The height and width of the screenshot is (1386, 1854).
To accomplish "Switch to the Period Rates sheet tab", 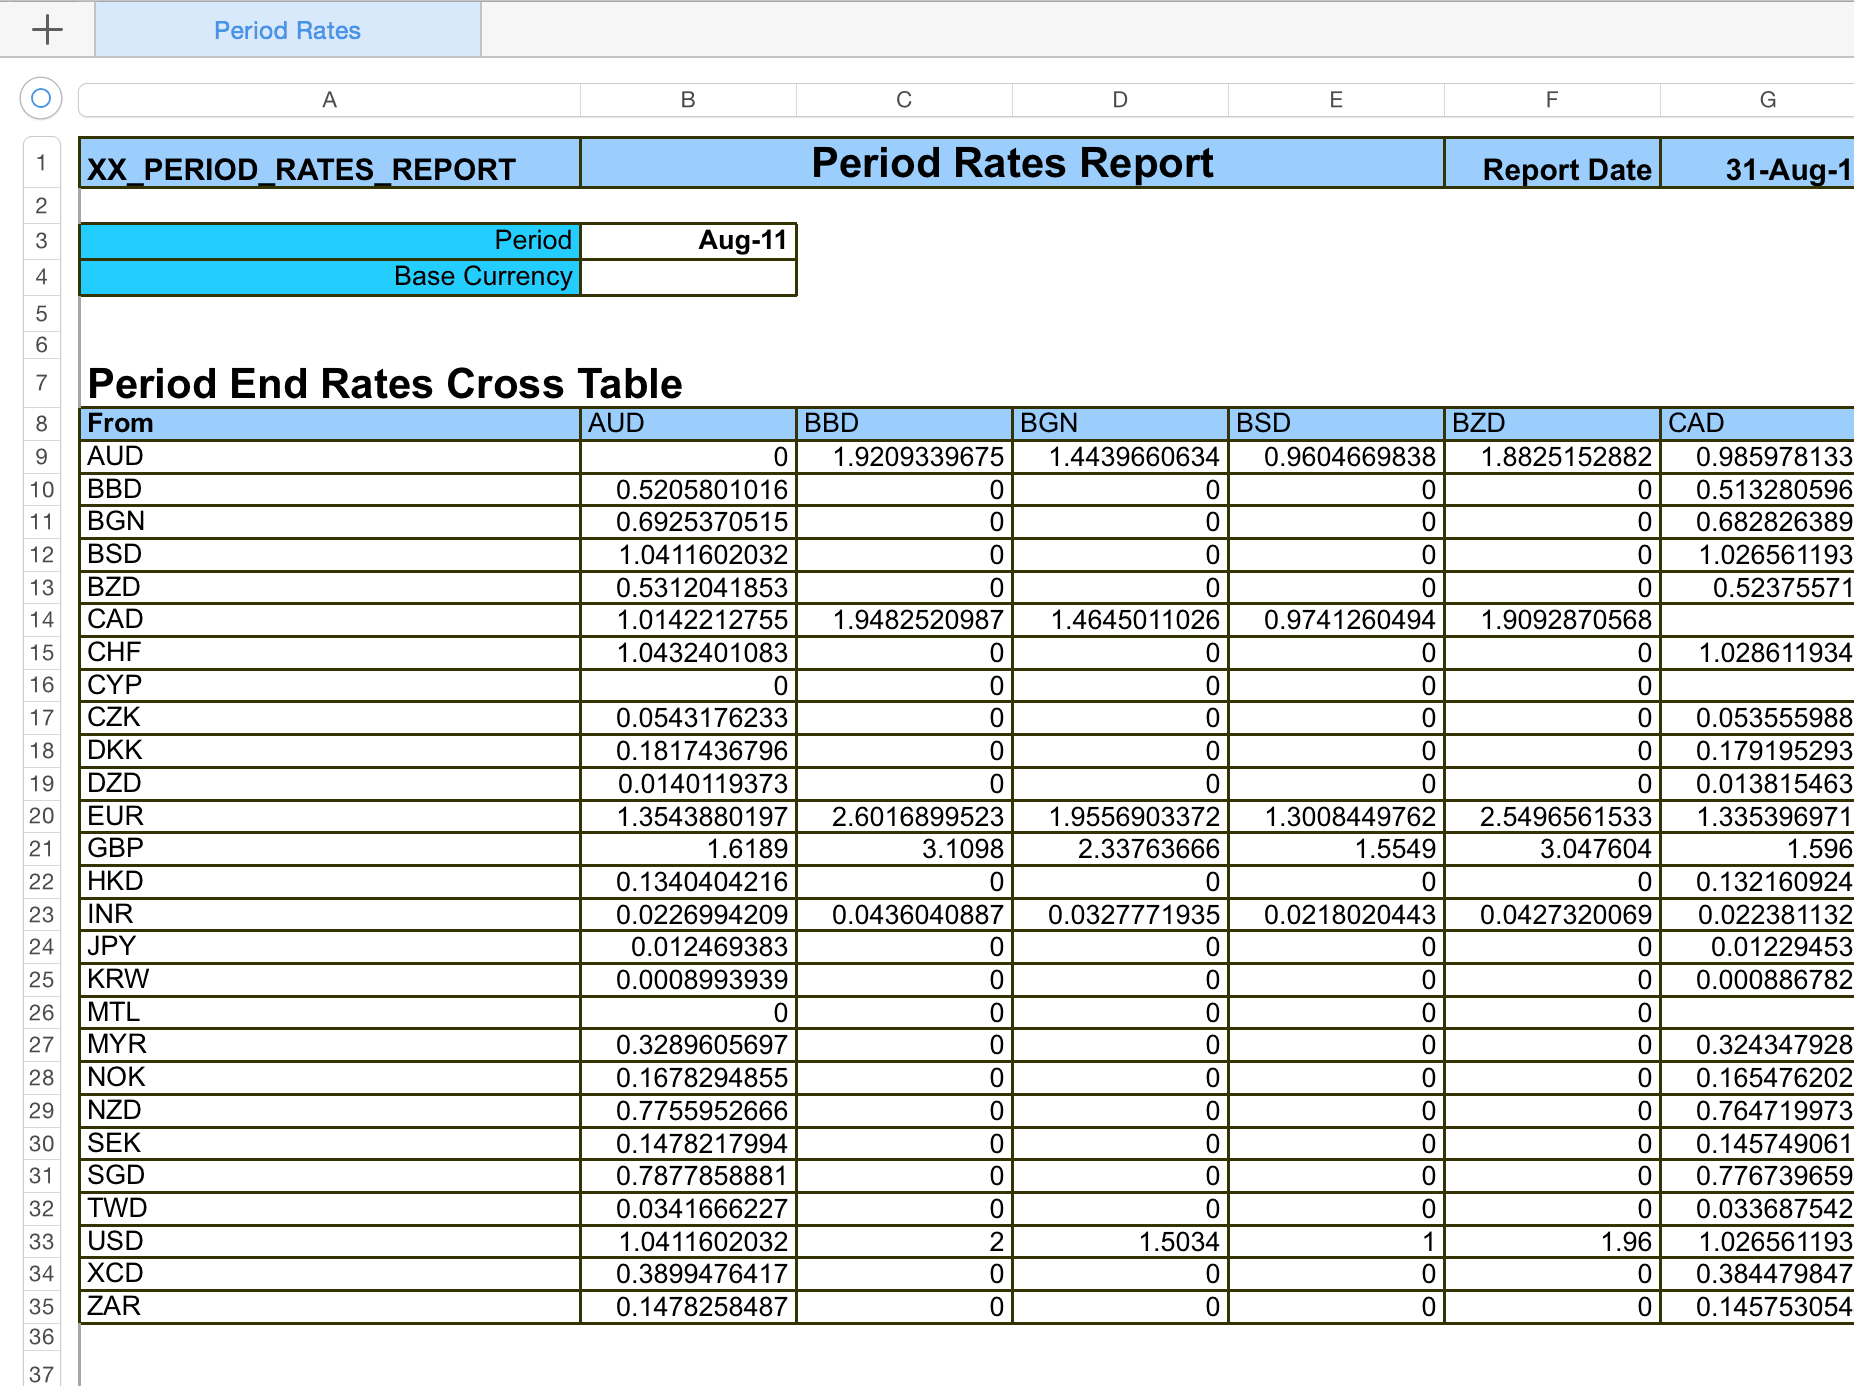I will pos(287,30).
